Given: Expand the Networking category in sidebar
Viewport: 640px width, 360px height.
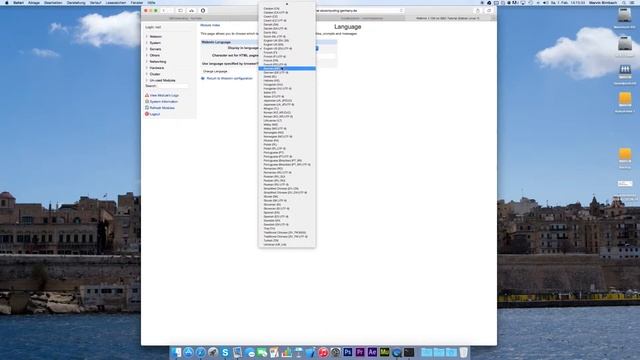Looking at the screenshot, I should [x=158, y=62].
